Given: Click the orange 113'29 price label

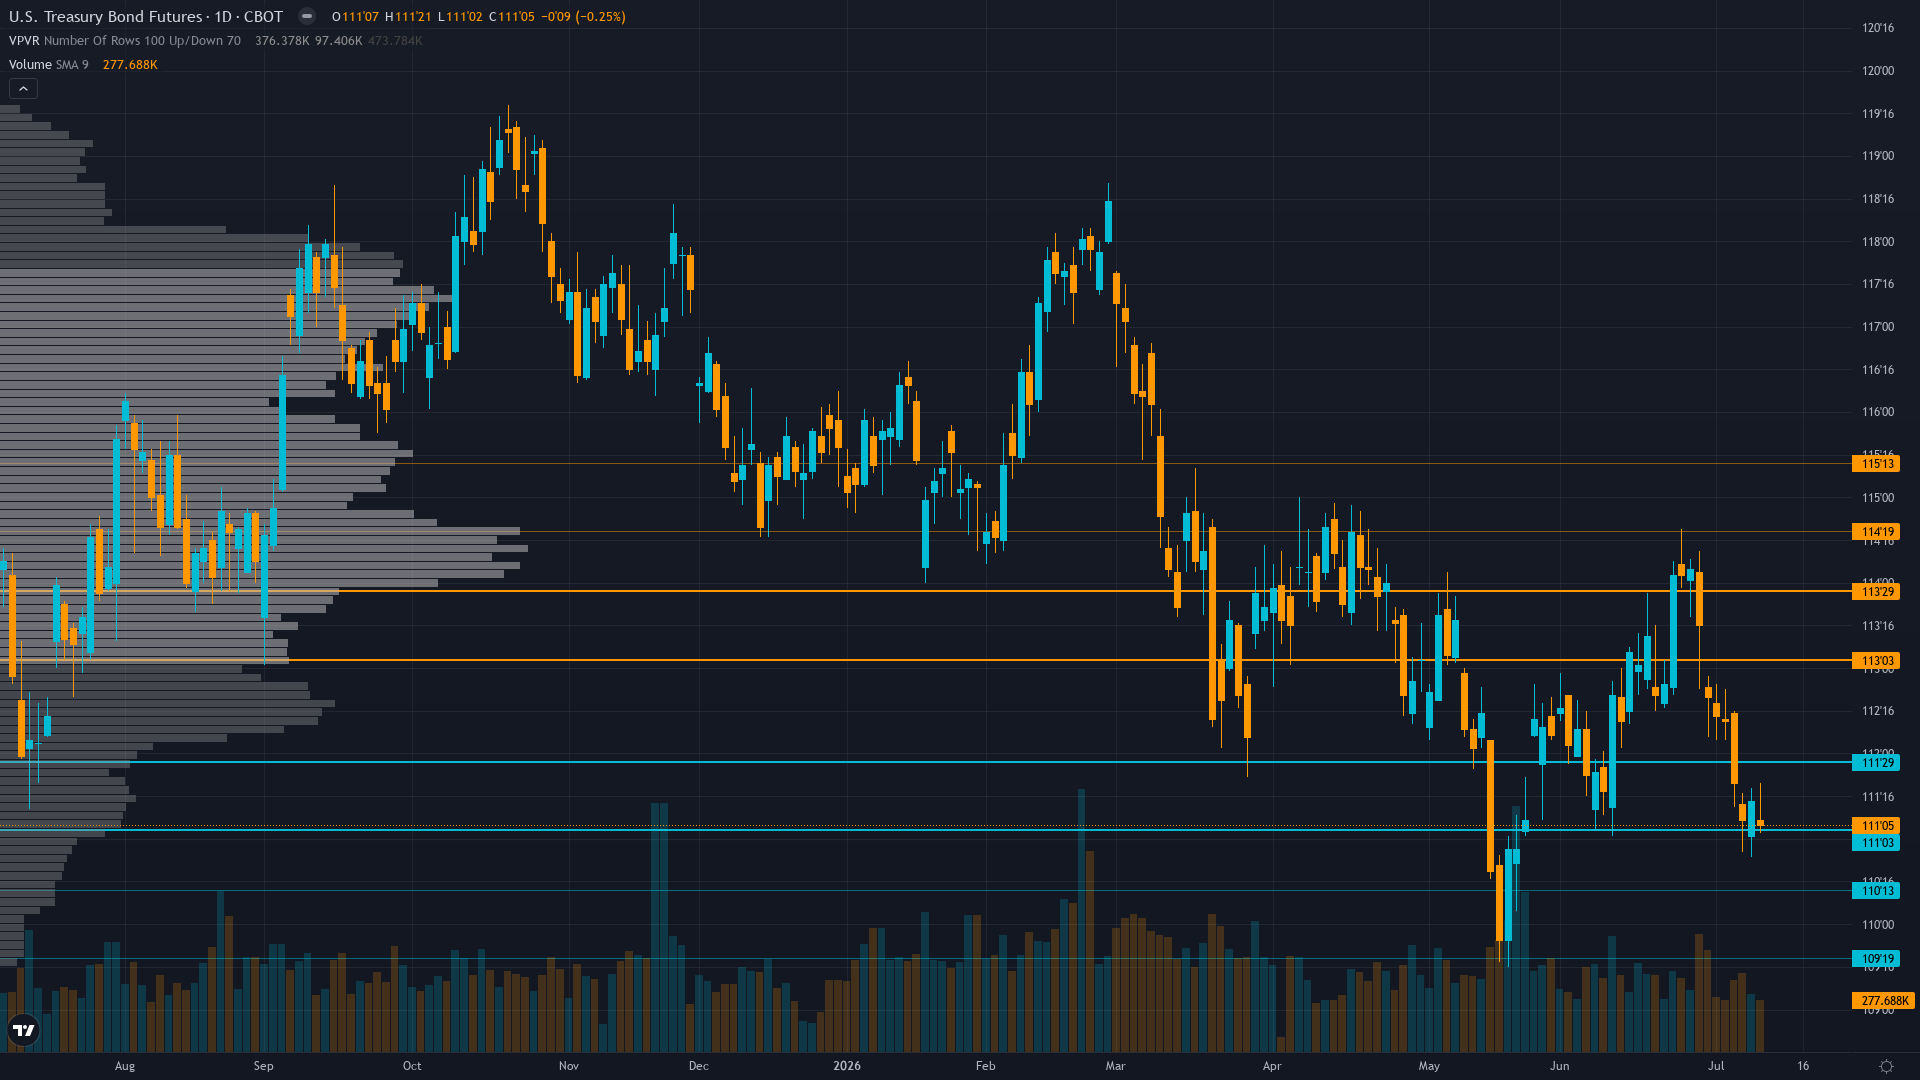Looking at the screenshot, I should [x=1876, y=592].
